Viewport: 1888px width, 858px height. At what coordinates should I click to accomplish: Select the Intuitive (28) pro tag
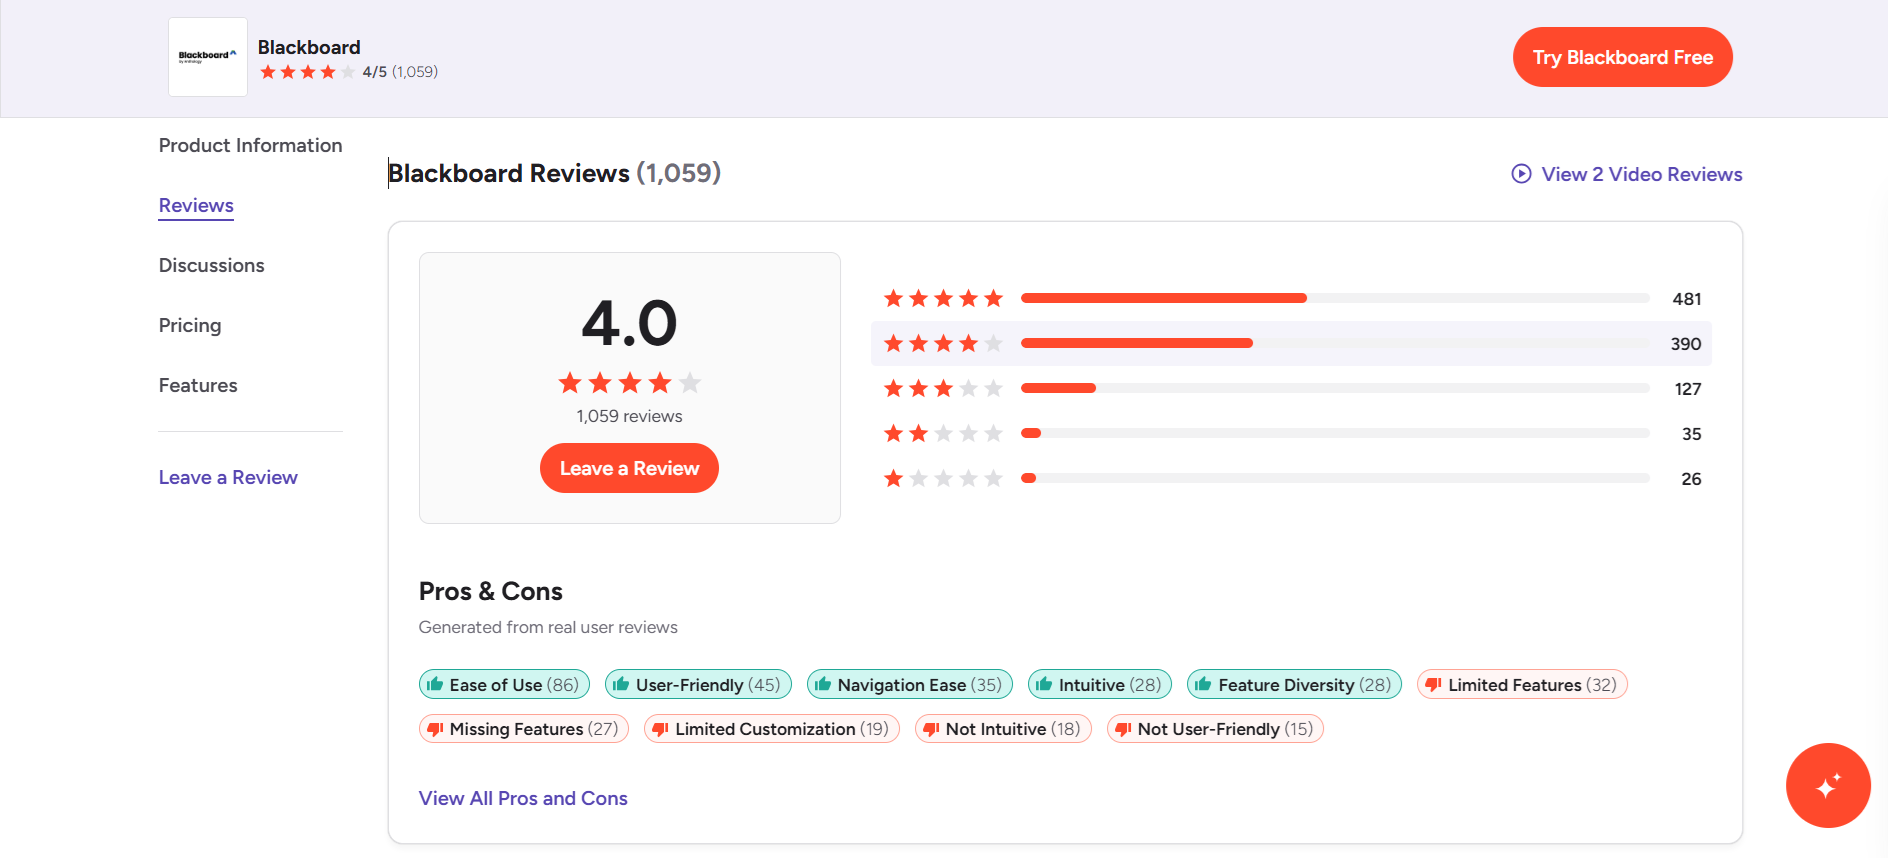coord(1100,684)
